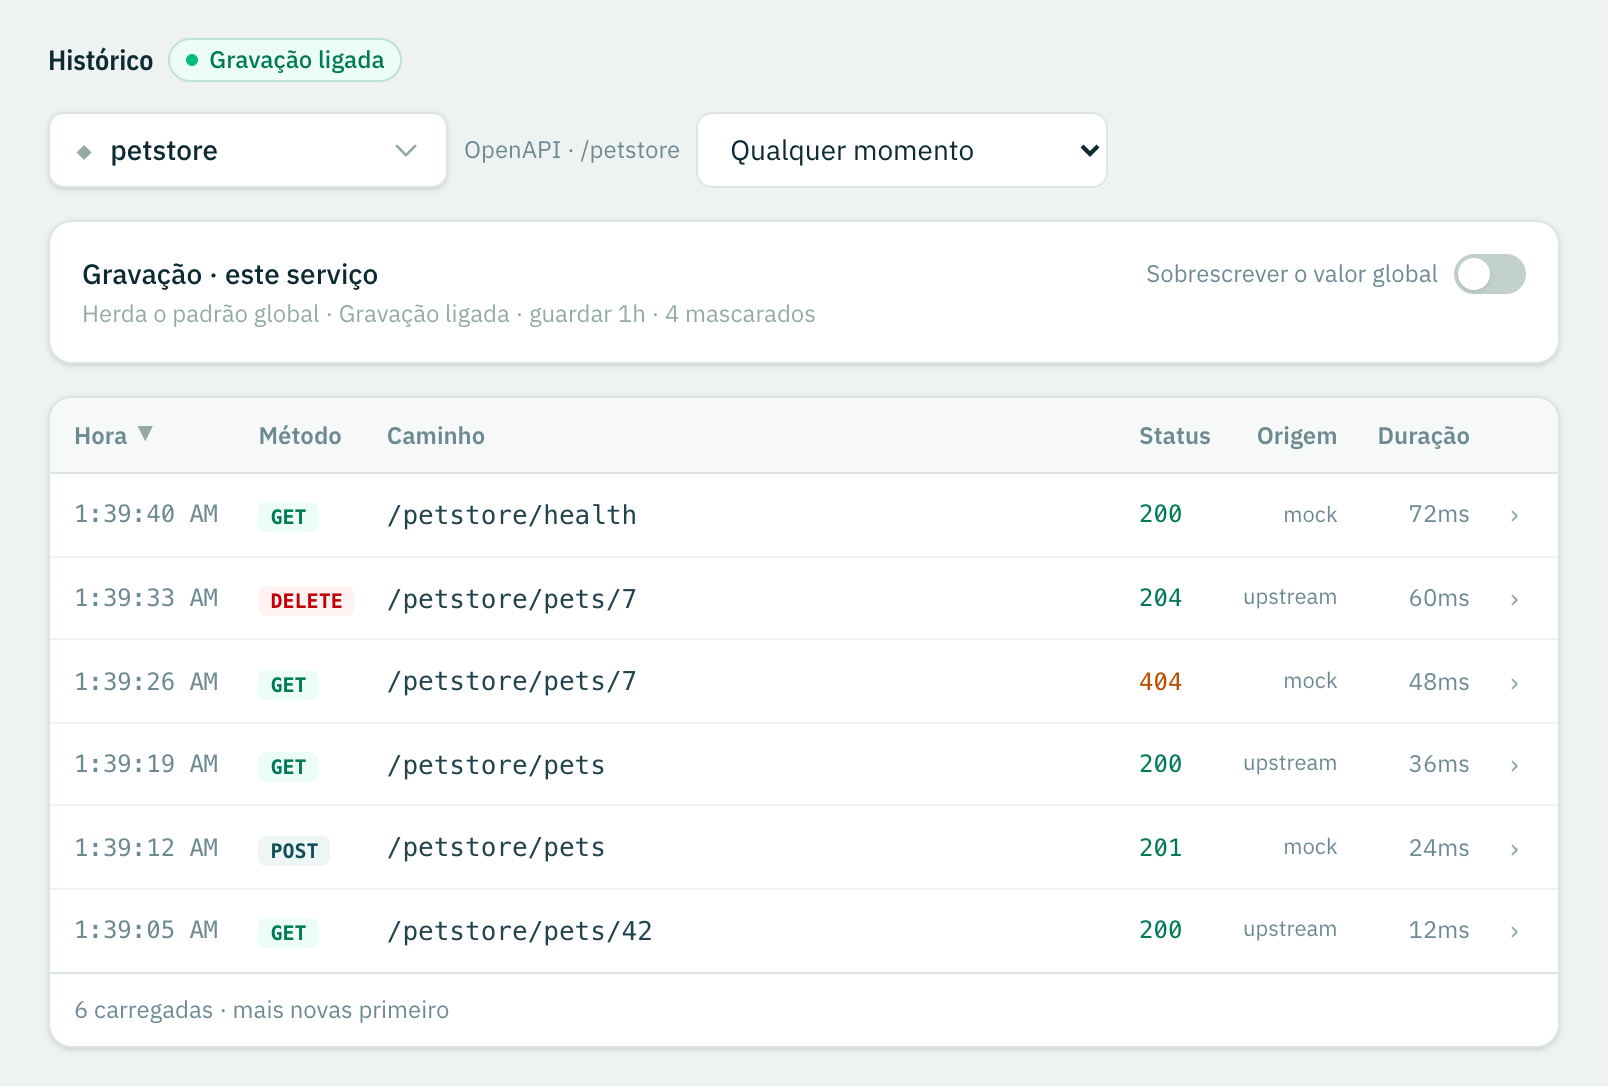Click the 201 status code
1608x1086 pixels.
point(1161,848)
